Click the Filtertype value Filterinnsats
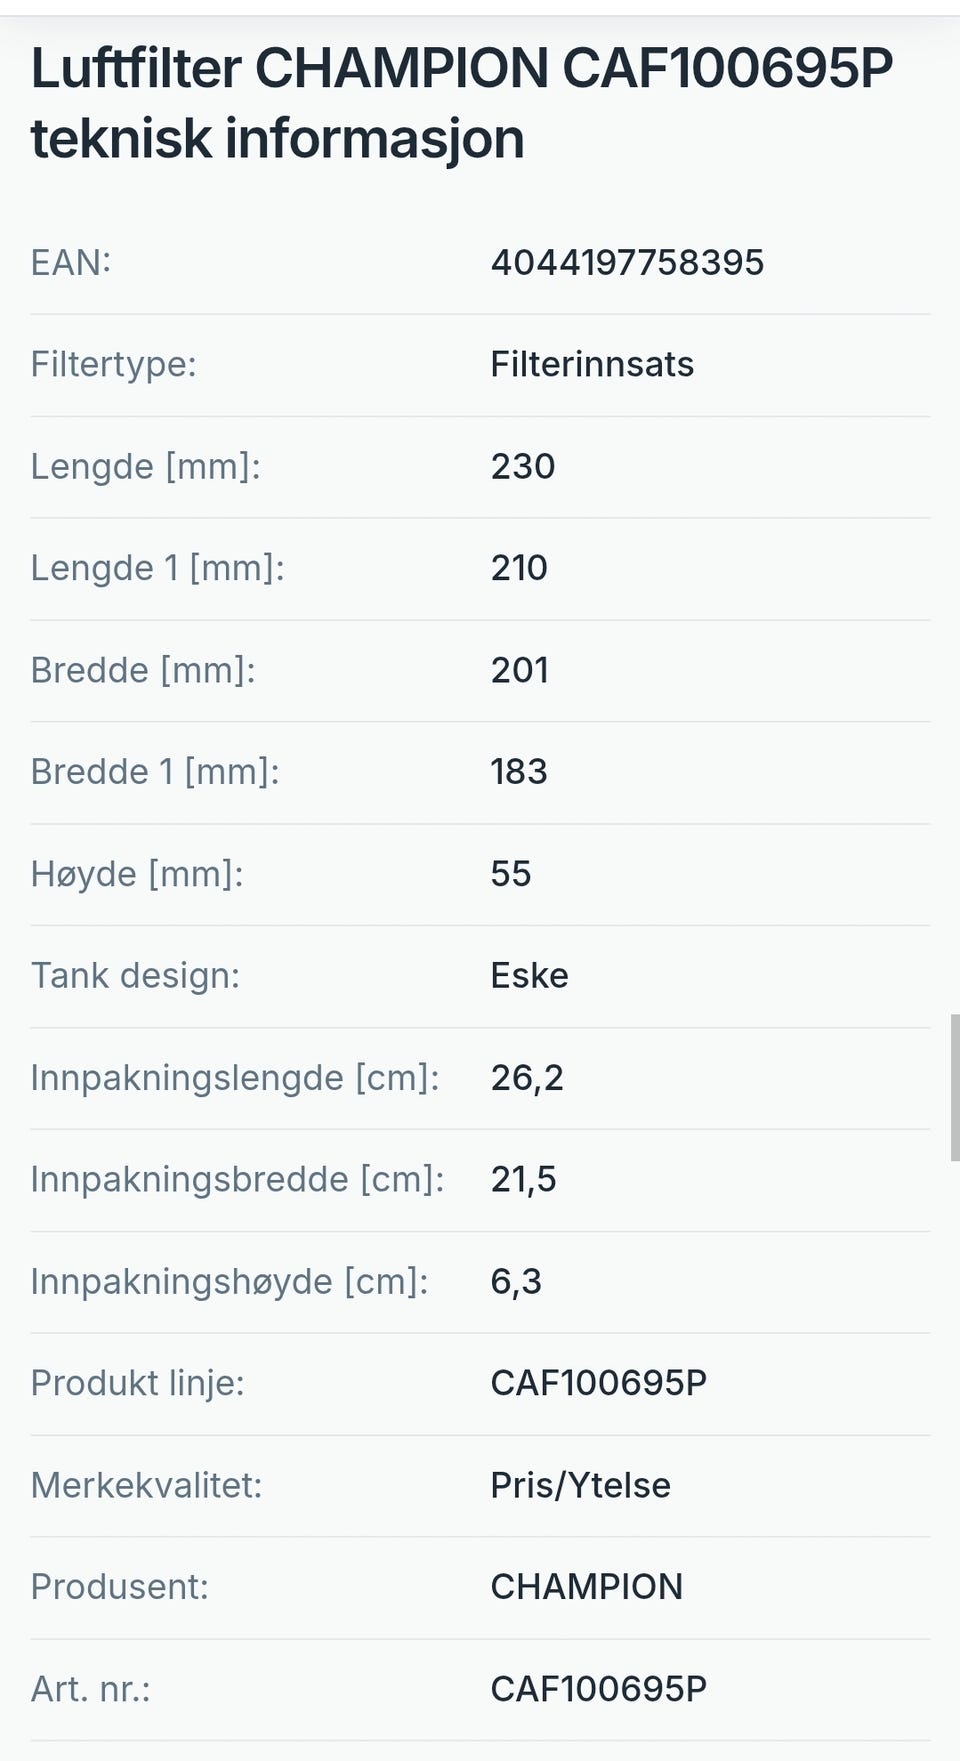 pyautogui.click(x=592, y=365)
